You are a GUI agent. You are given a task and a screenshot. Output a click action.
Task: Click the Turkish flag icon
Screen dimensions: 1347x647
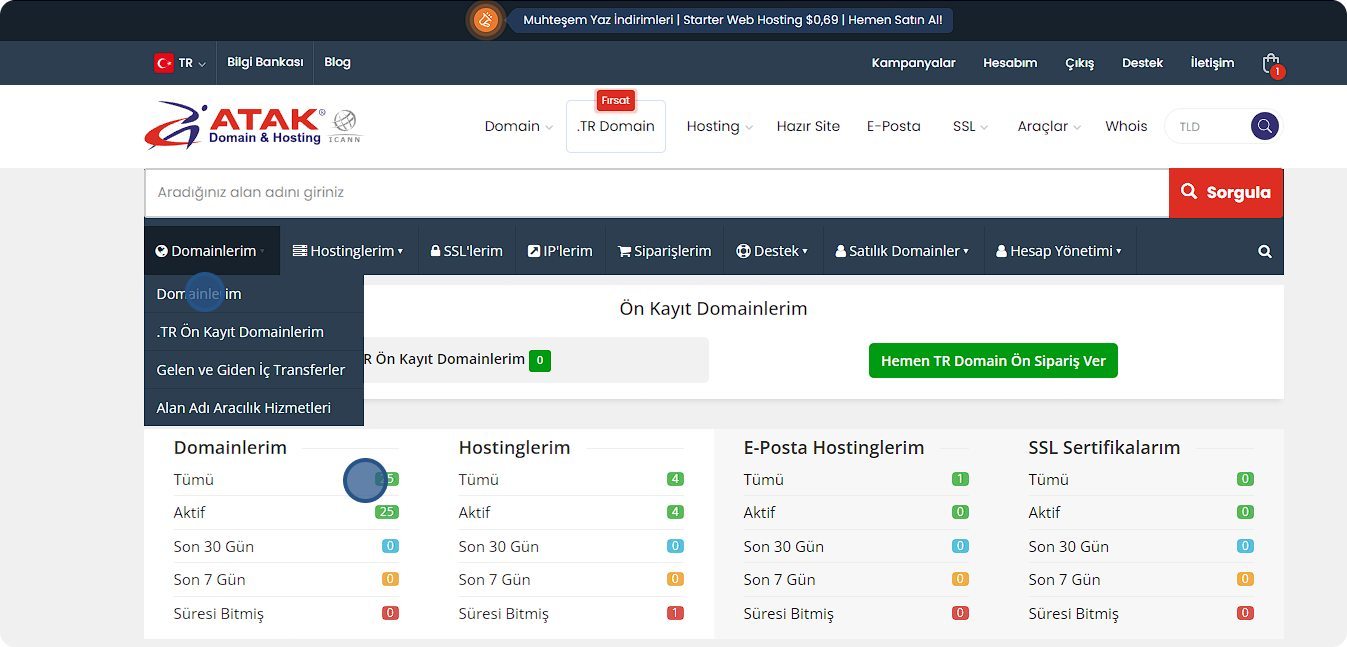pyautogui.click(x=163, y=63)
